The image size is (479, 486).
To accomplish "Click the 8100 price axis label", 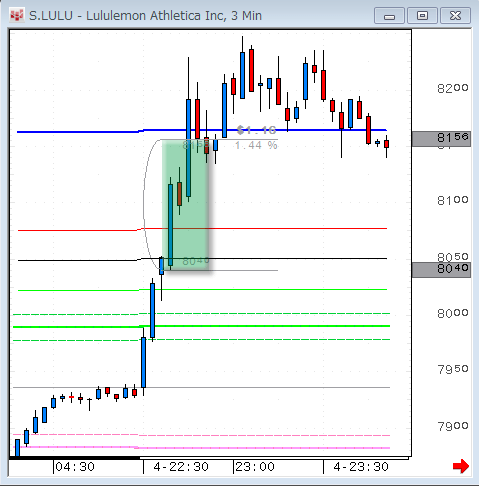I will point(452,200).
